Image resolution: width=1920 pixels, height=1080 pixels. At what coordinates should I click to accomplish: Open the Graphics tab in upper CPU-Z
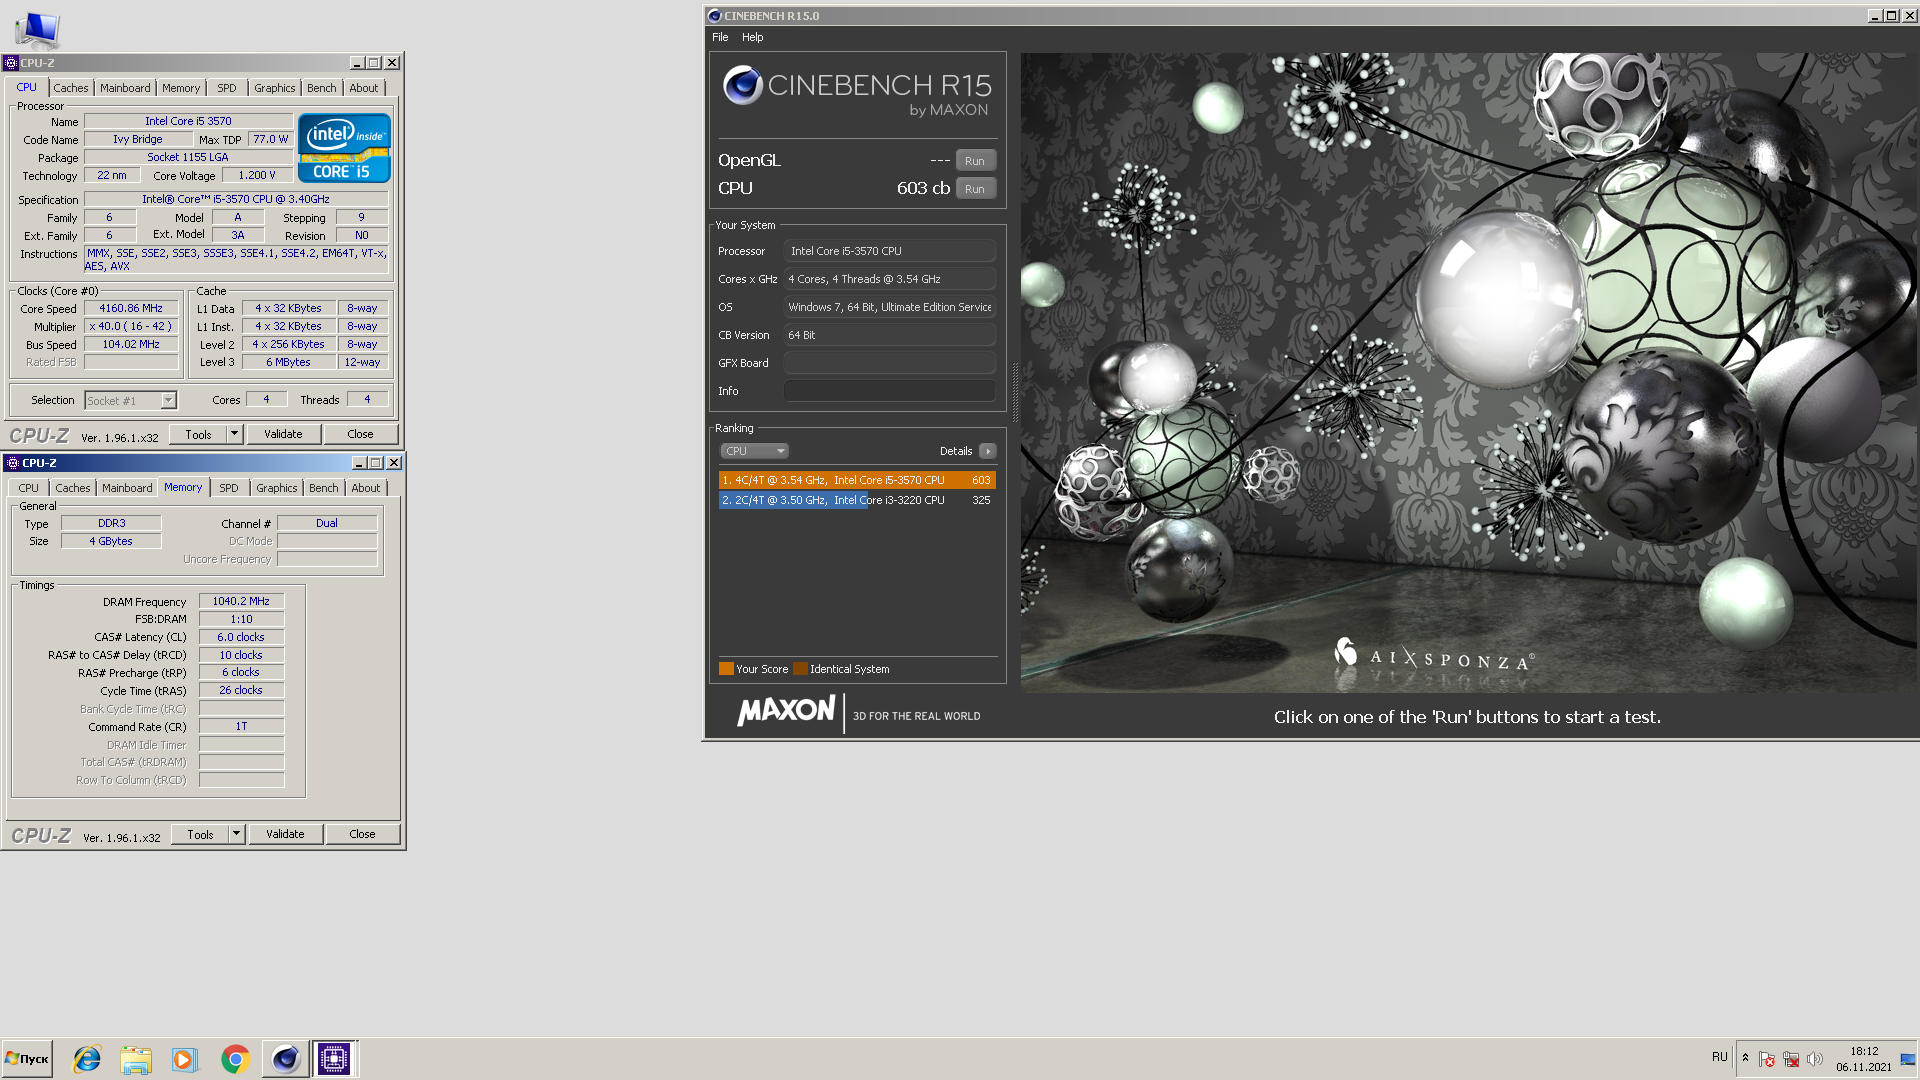pyautogui.click(x=274, y=88)
